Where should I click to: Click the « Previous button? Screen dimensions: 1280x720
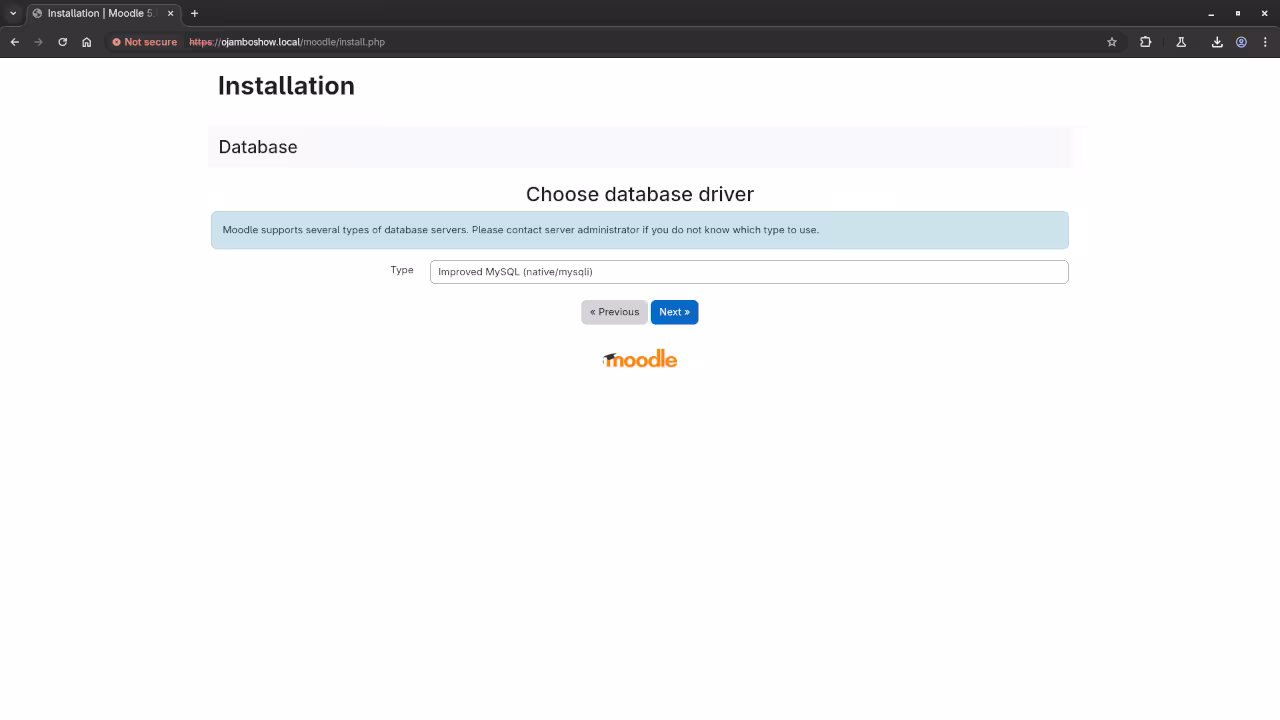click(x=614, y=312)
